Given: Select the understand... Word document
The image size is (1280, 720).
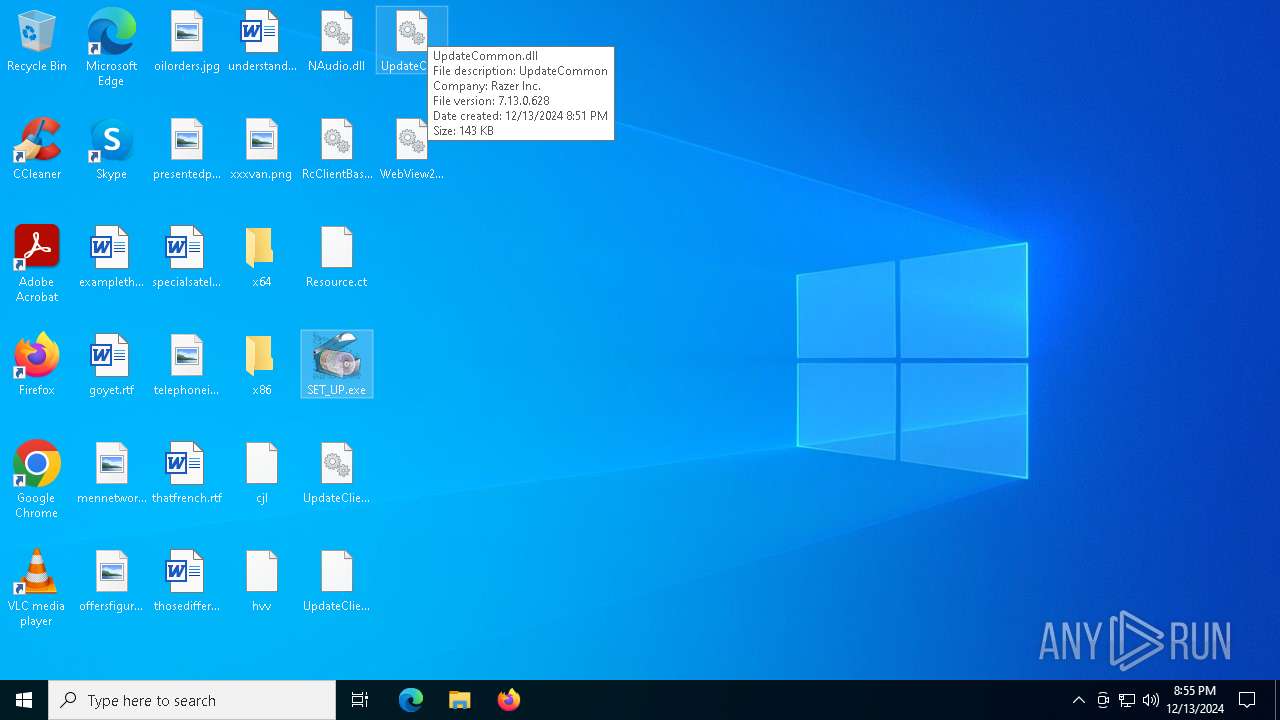Looking at the screenshot, I should point(262,41).
